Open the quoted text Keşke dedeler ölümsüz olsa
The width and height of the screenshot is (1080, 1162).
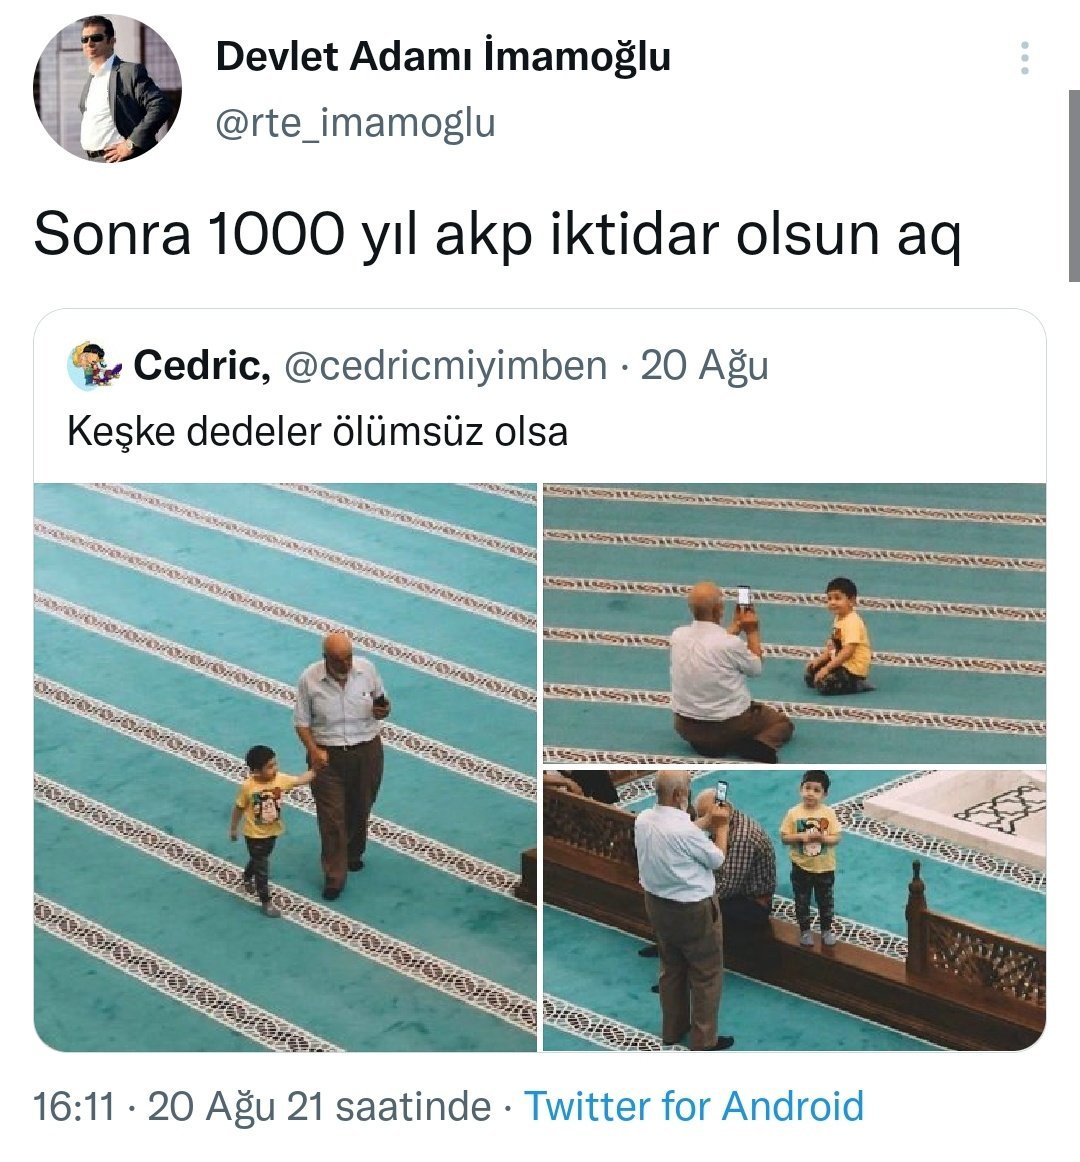click(317, 431)
